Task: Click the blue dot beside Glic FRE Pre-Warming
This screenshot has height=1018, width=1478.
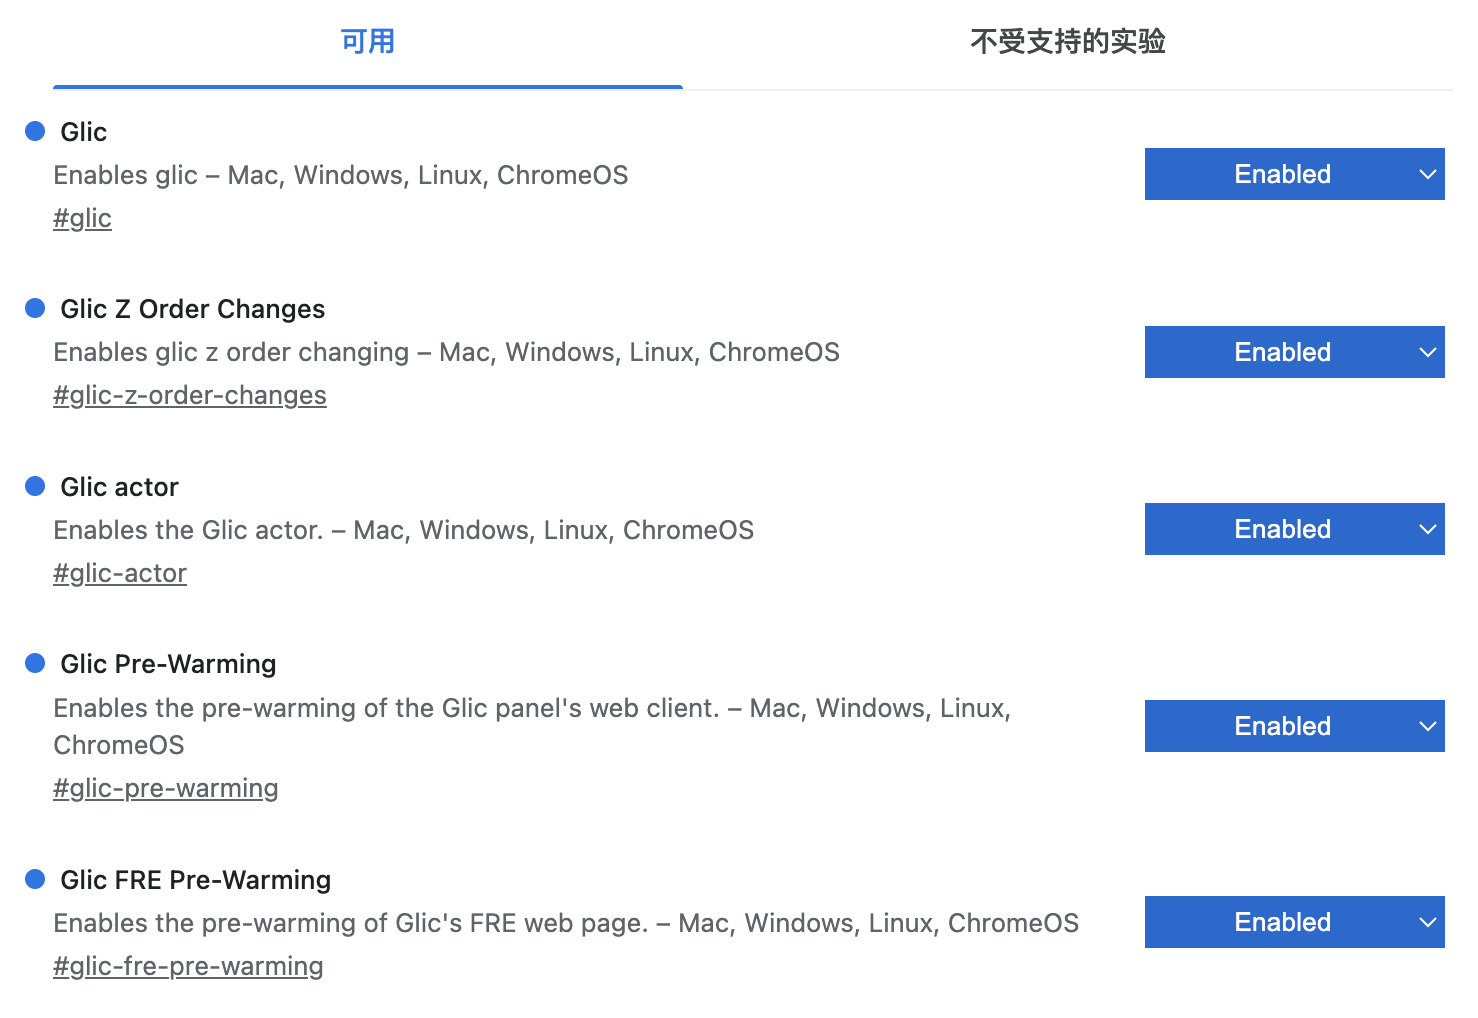Action: [x=35, y=879]
